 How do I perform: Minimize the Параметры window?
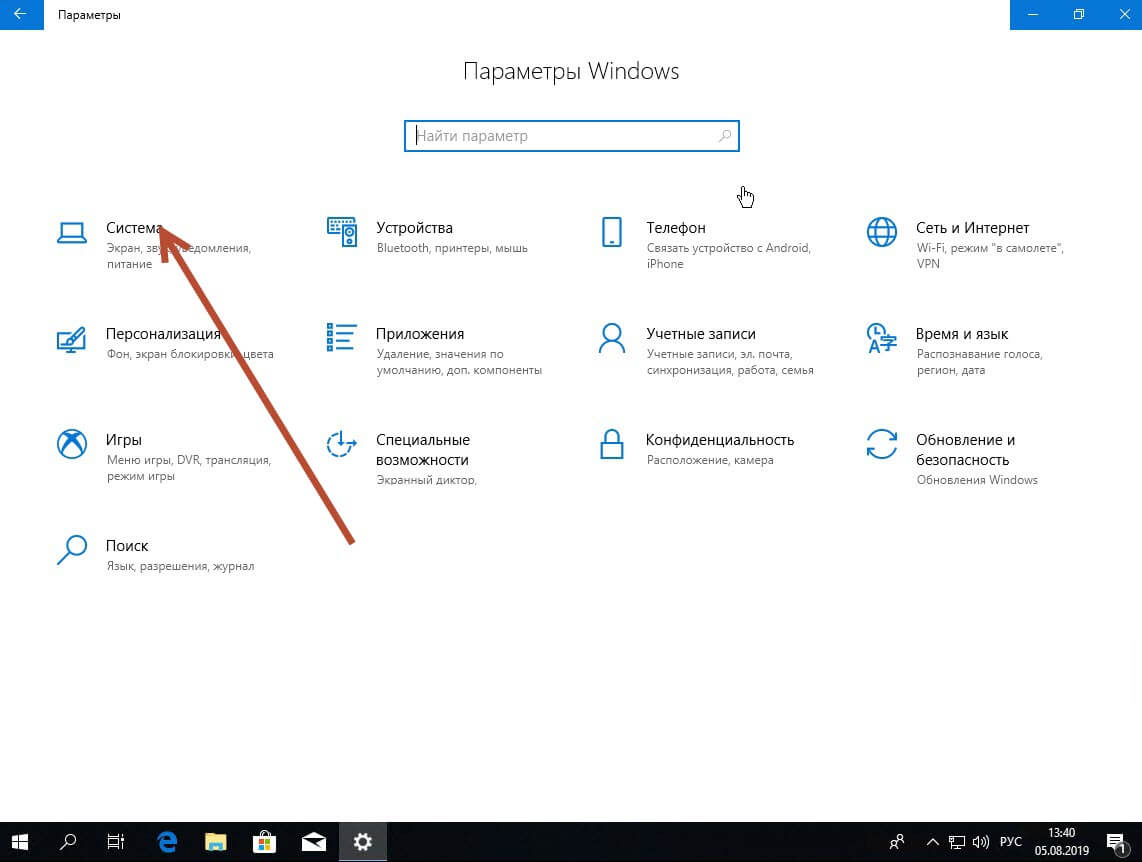pos(1033,15)
